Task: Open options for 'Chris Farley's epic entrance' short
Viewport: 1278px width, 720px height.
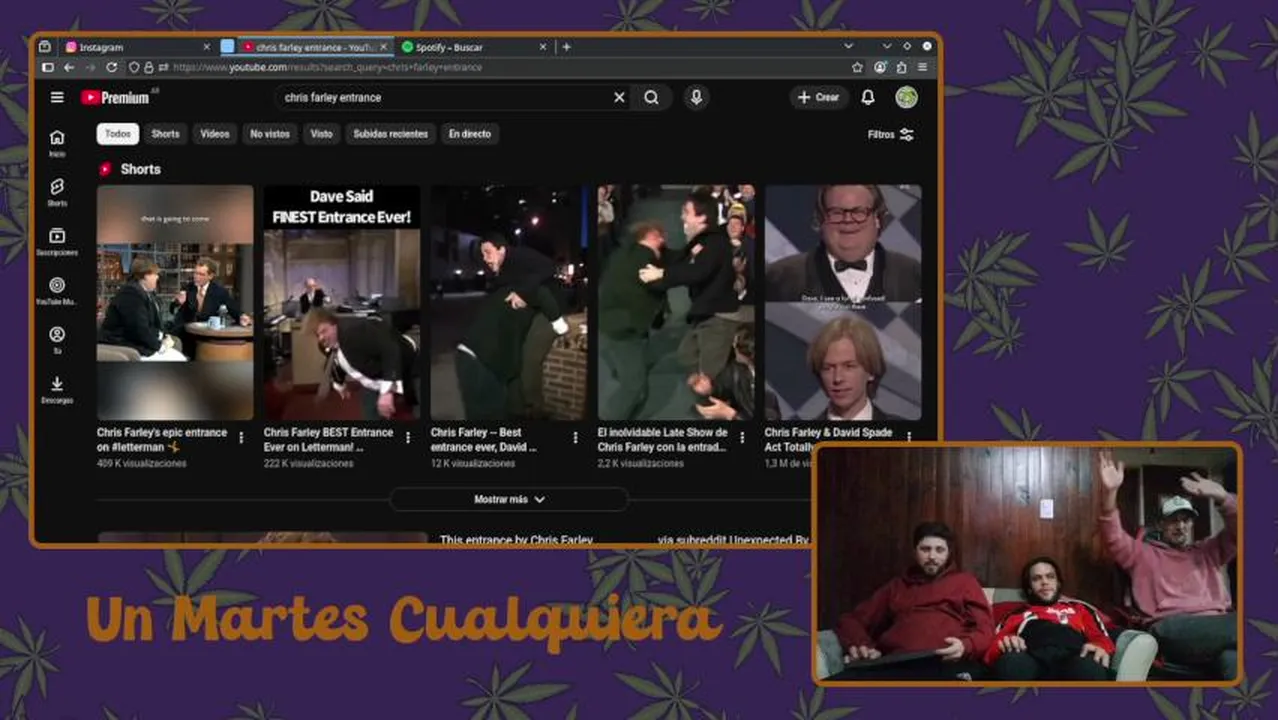Action: 241,437
